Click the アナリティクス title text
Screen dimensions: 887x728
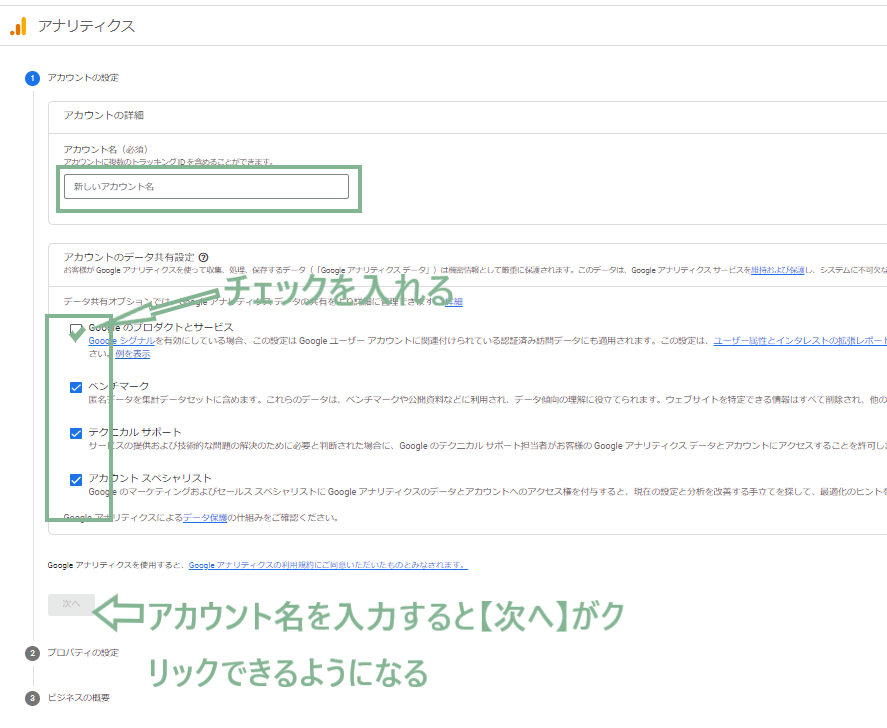coord(87,26)
